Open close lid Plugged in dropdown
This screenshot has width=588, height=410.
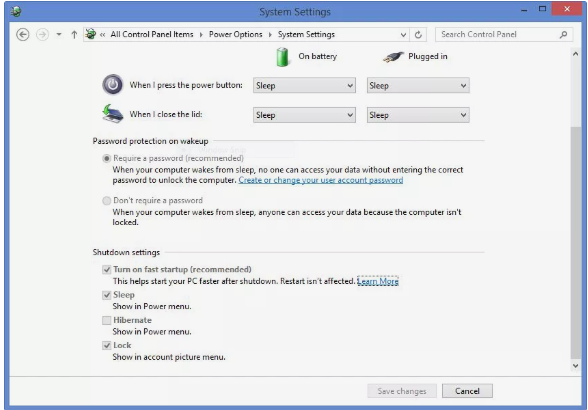pyautogui.click(x=418, y=115)
